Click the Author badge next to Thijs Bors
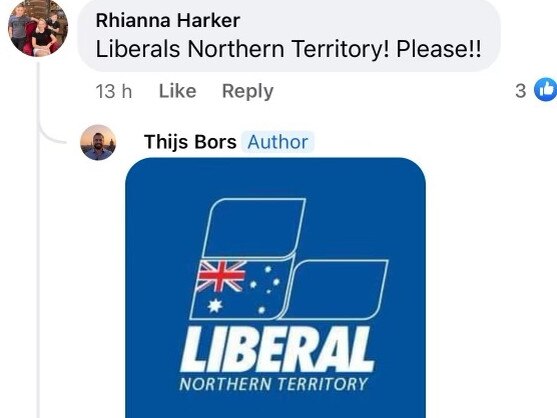The height and width of the screenshot is (418, 557). tap(277, 142)
